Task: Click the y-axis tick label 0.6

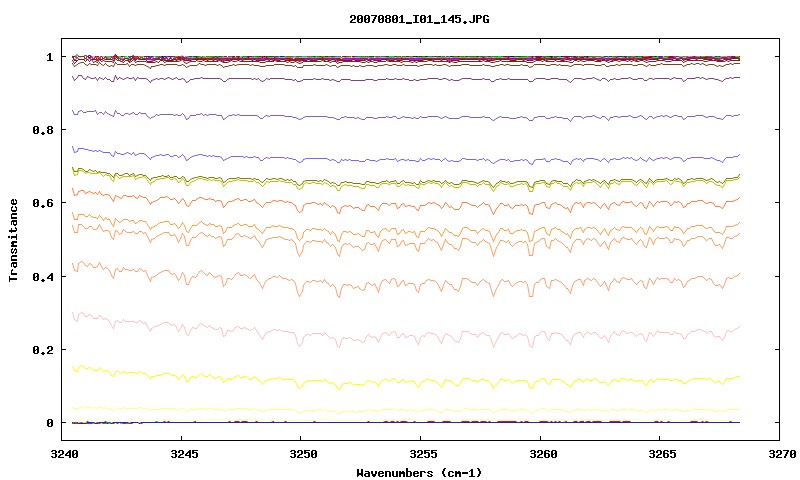Action: [43, 203]
